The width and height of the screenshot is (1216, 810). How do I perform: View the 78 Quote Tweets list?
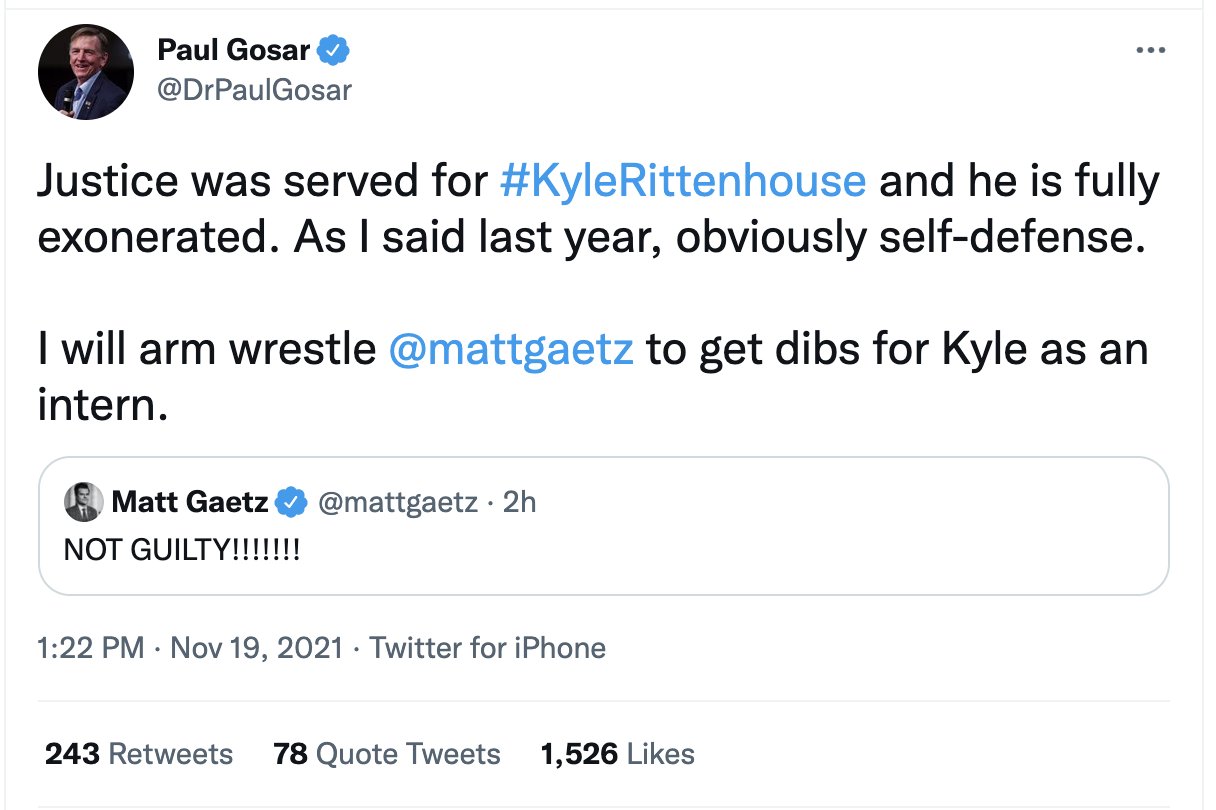[386, 753]
